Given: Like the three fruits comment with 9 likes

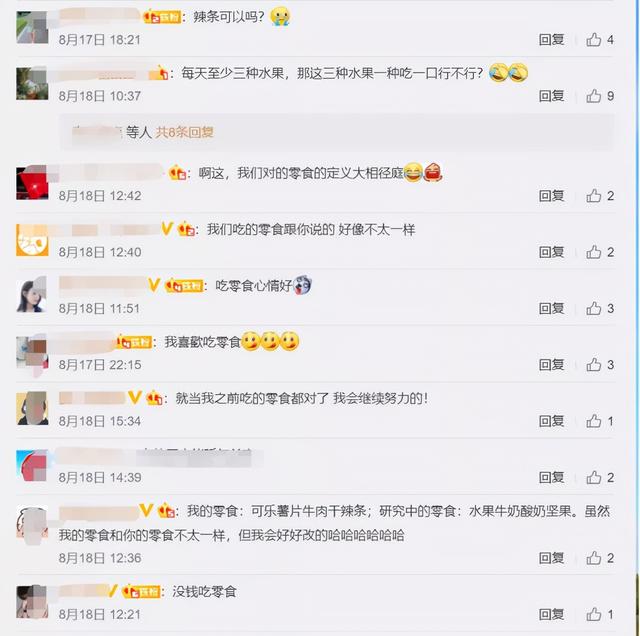Looking at the screenshot, I should pyautogui.click(x=599, y=96).
